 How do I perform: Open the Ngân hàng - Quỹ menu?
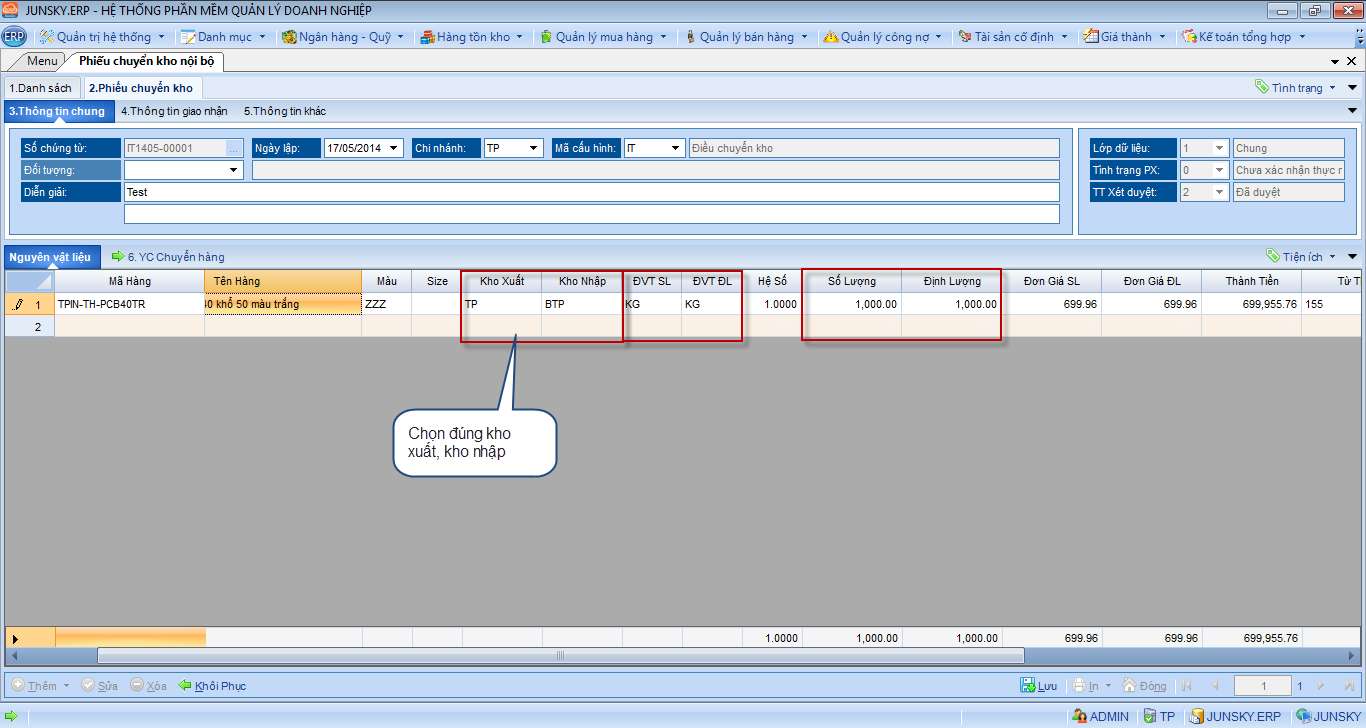(343, 37)
